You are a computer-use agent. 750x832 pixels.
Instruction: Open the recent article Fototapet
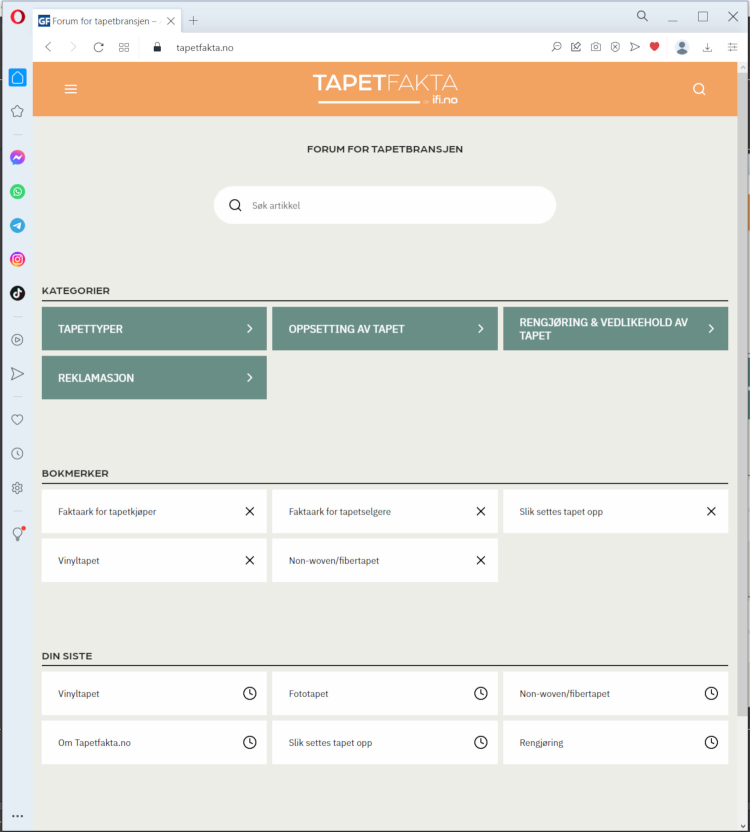384,694
